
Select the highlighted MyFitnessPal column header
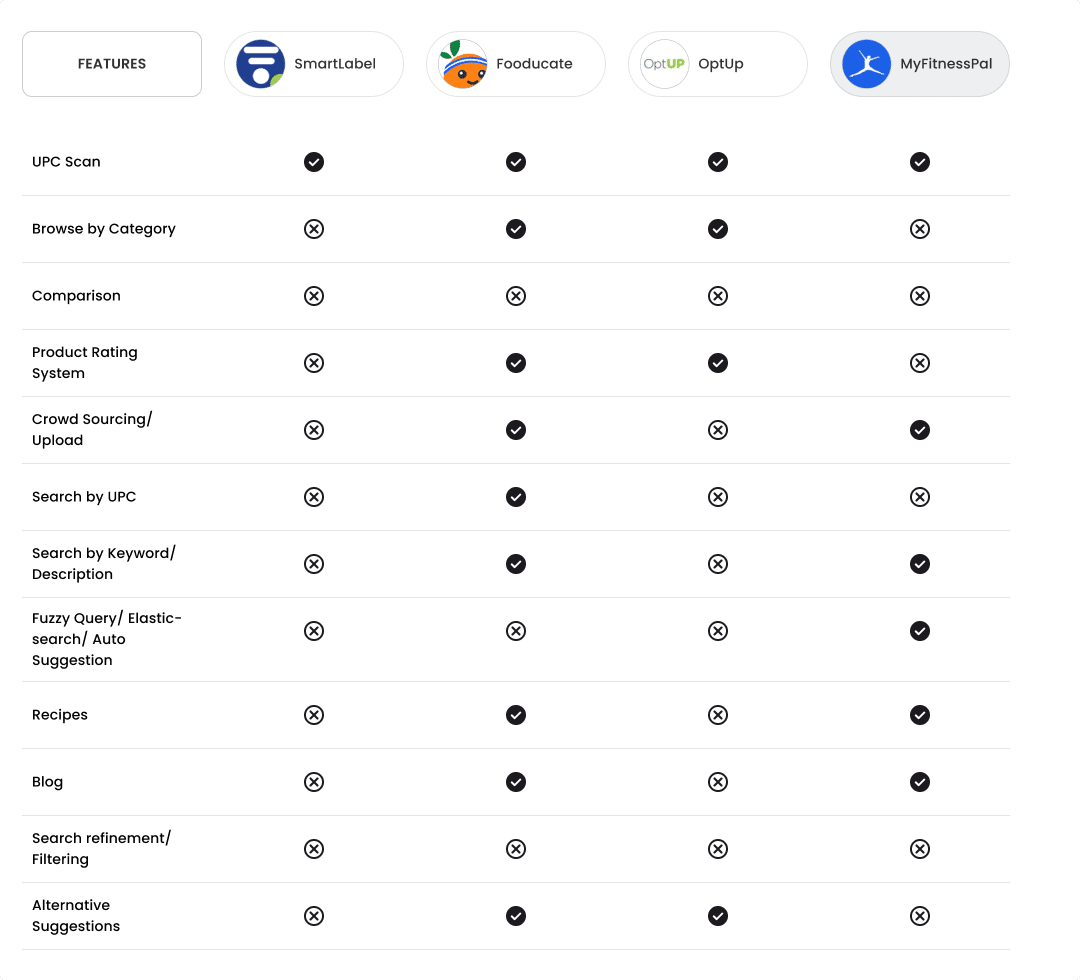(x=919, y=64)
